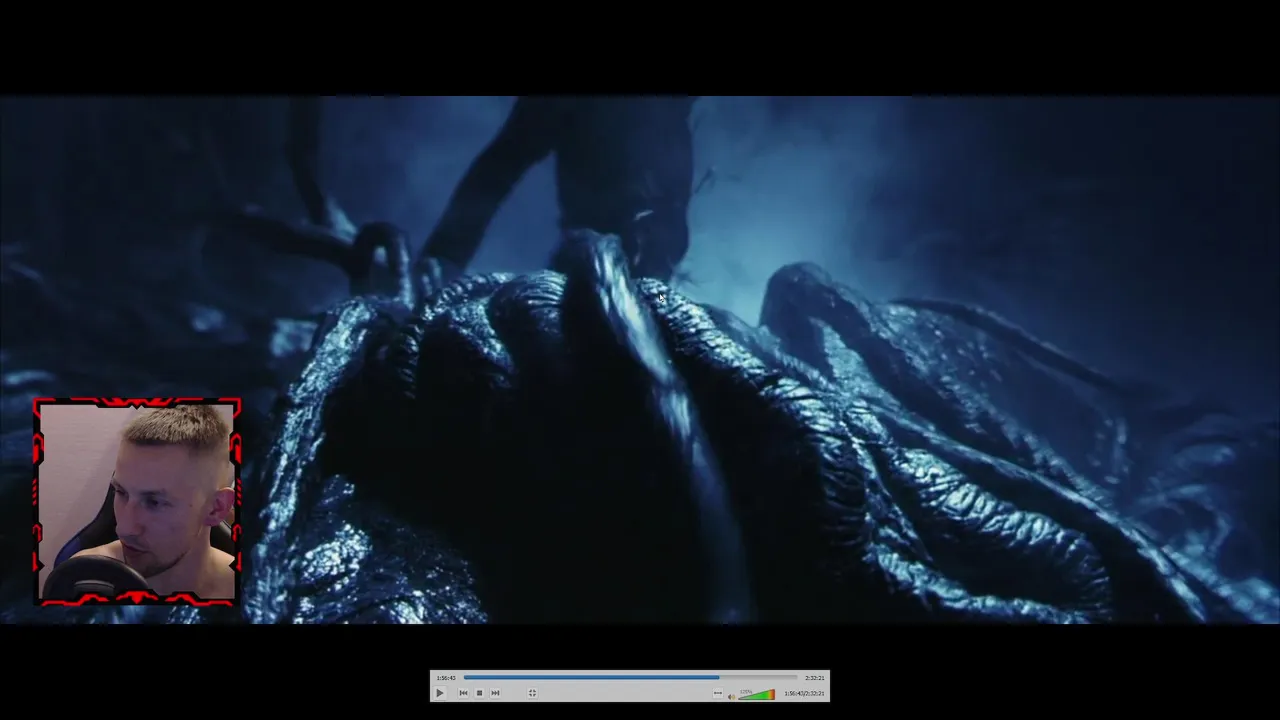Adjust the green volume level slider

click(756, 694)
